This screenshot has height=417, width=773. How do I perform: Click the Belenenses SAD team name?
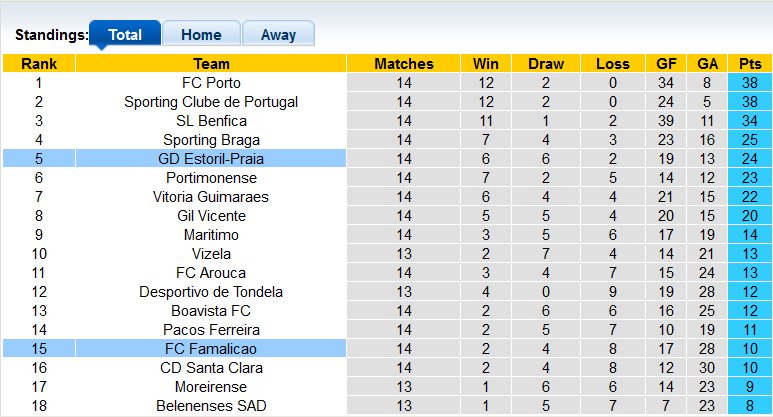(x=211, y=406)
